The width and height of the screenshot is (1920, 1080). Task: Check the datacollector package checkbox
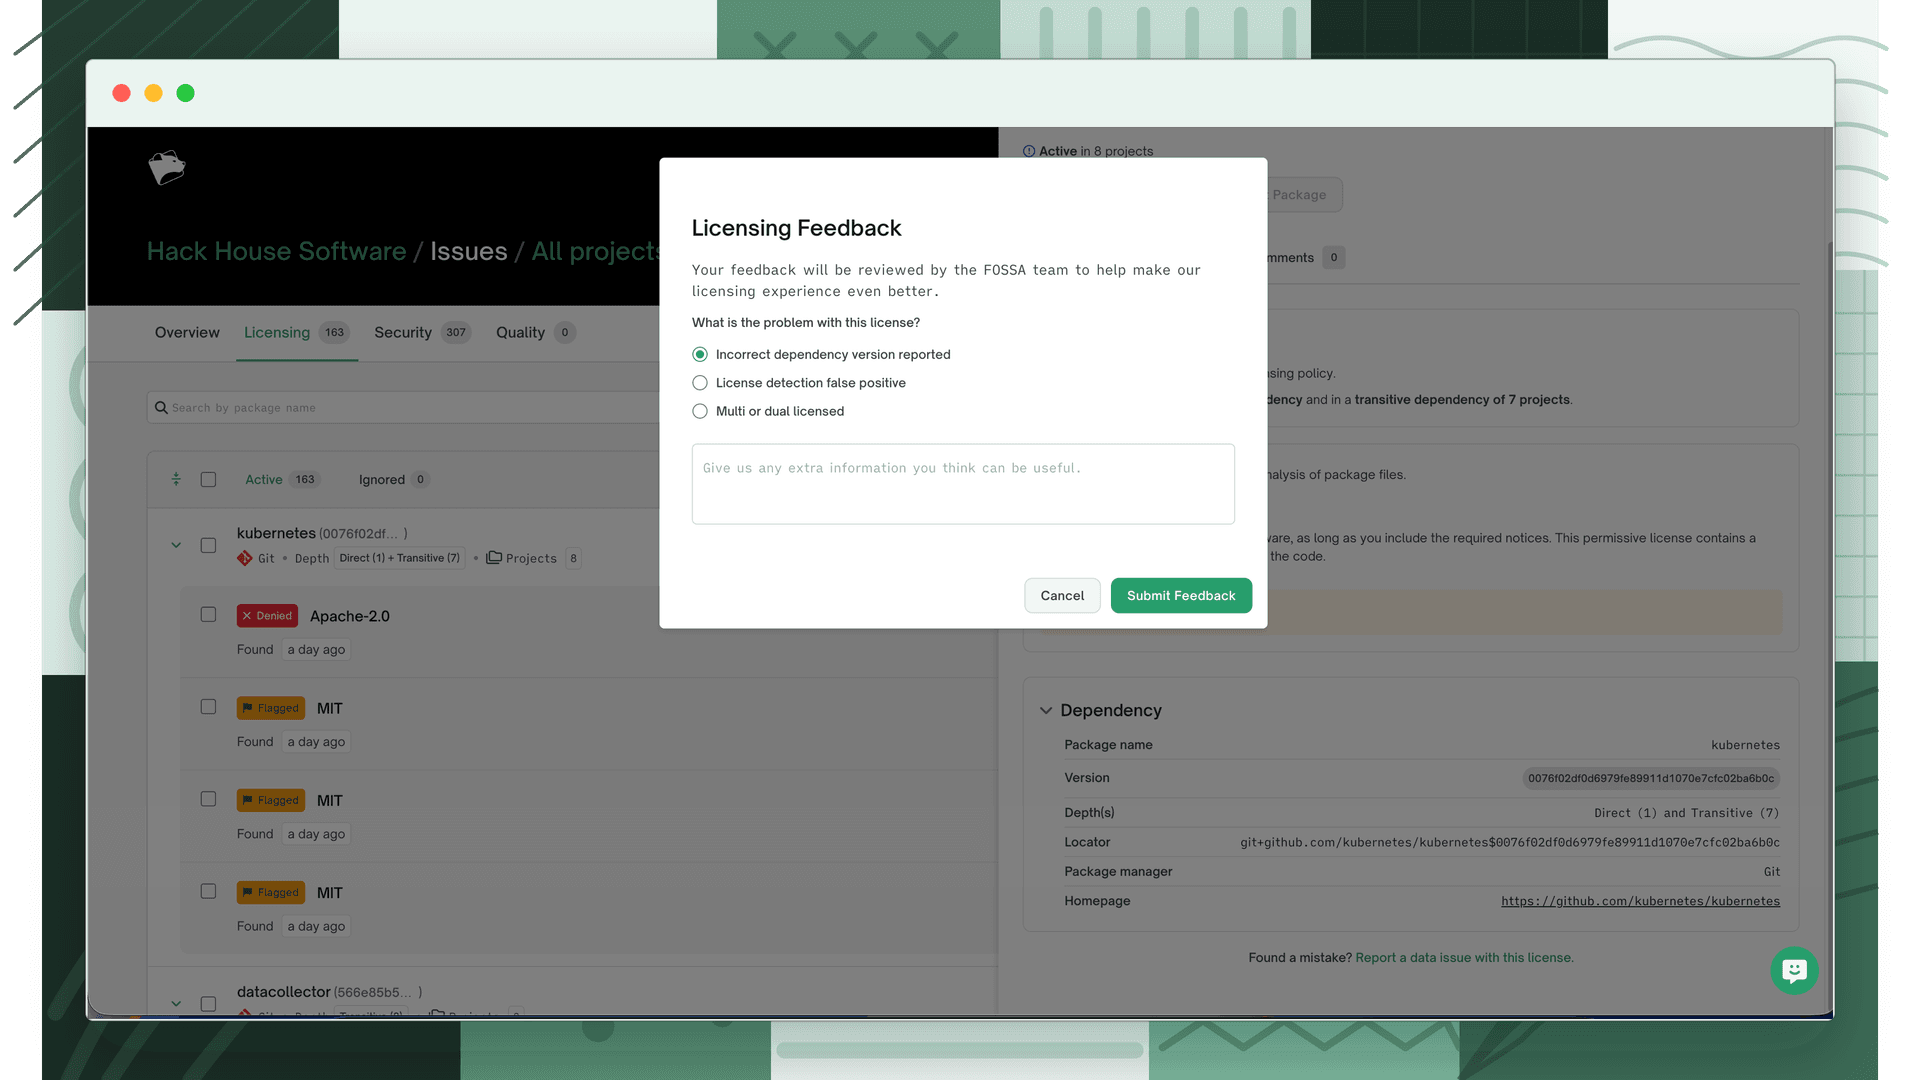click(208, 1003)
